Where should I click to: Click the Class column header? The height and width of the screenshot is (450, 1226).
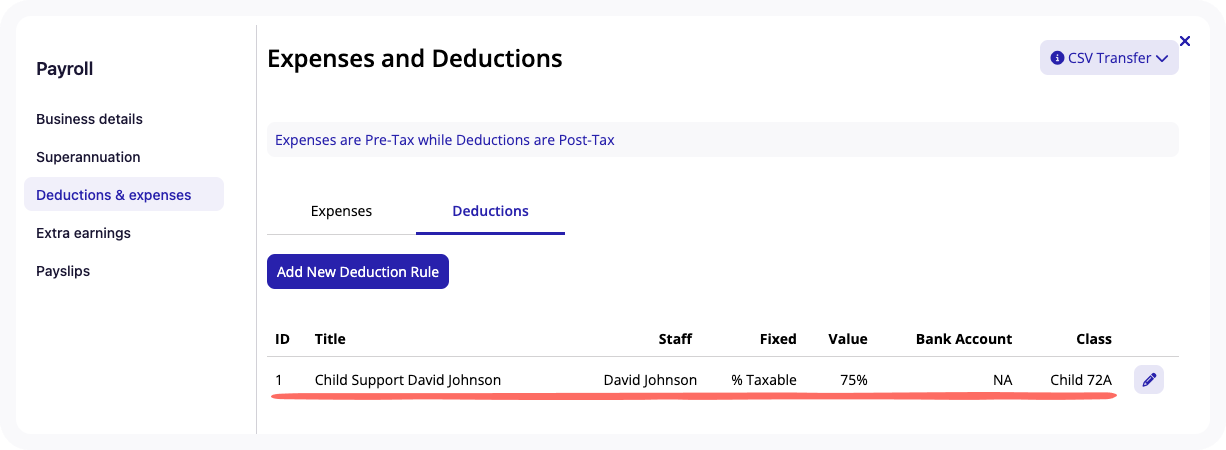[1094, 339]
